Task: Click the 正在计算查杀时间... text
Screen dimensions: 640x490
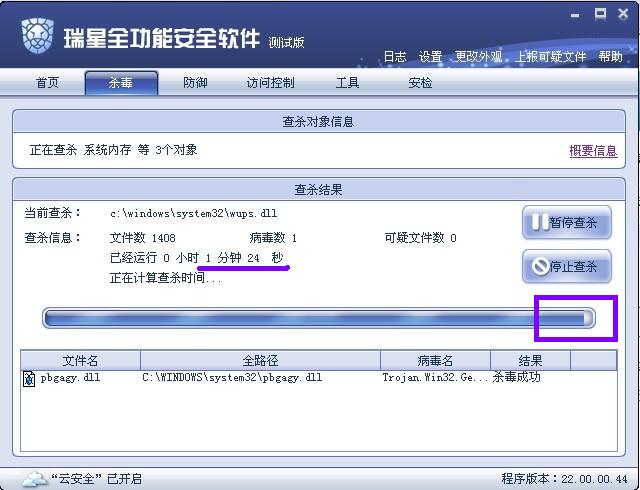Action: (166, 278)
